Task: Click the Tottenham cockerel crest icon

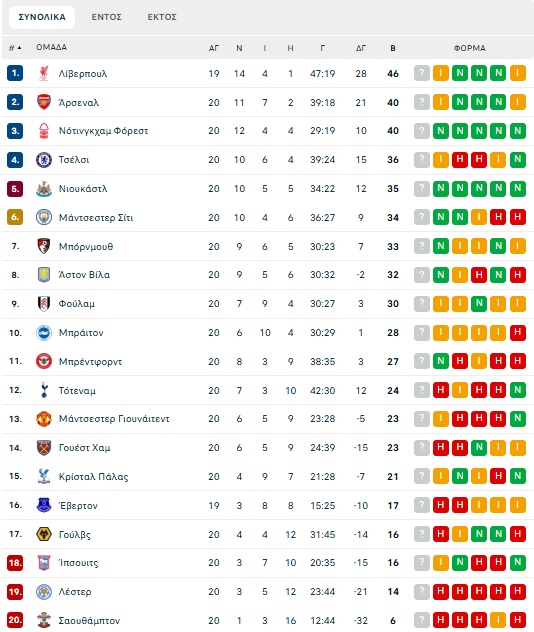Action: [x=44, y=390]
